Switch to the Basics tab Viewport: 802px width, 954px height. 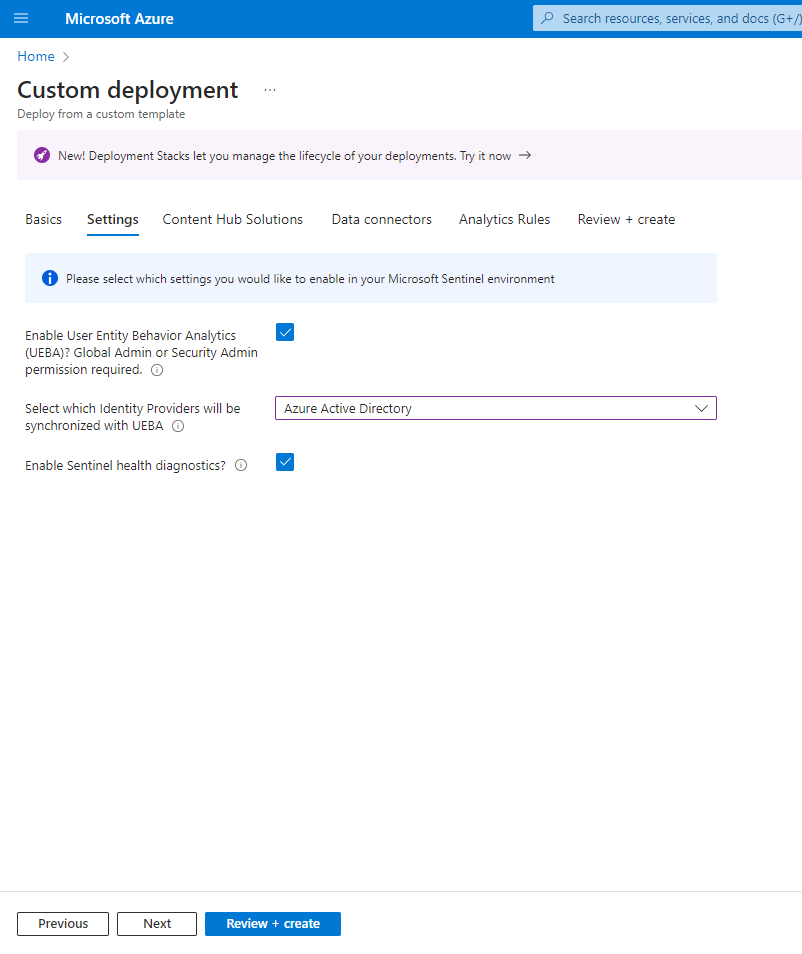coord(43,220)
